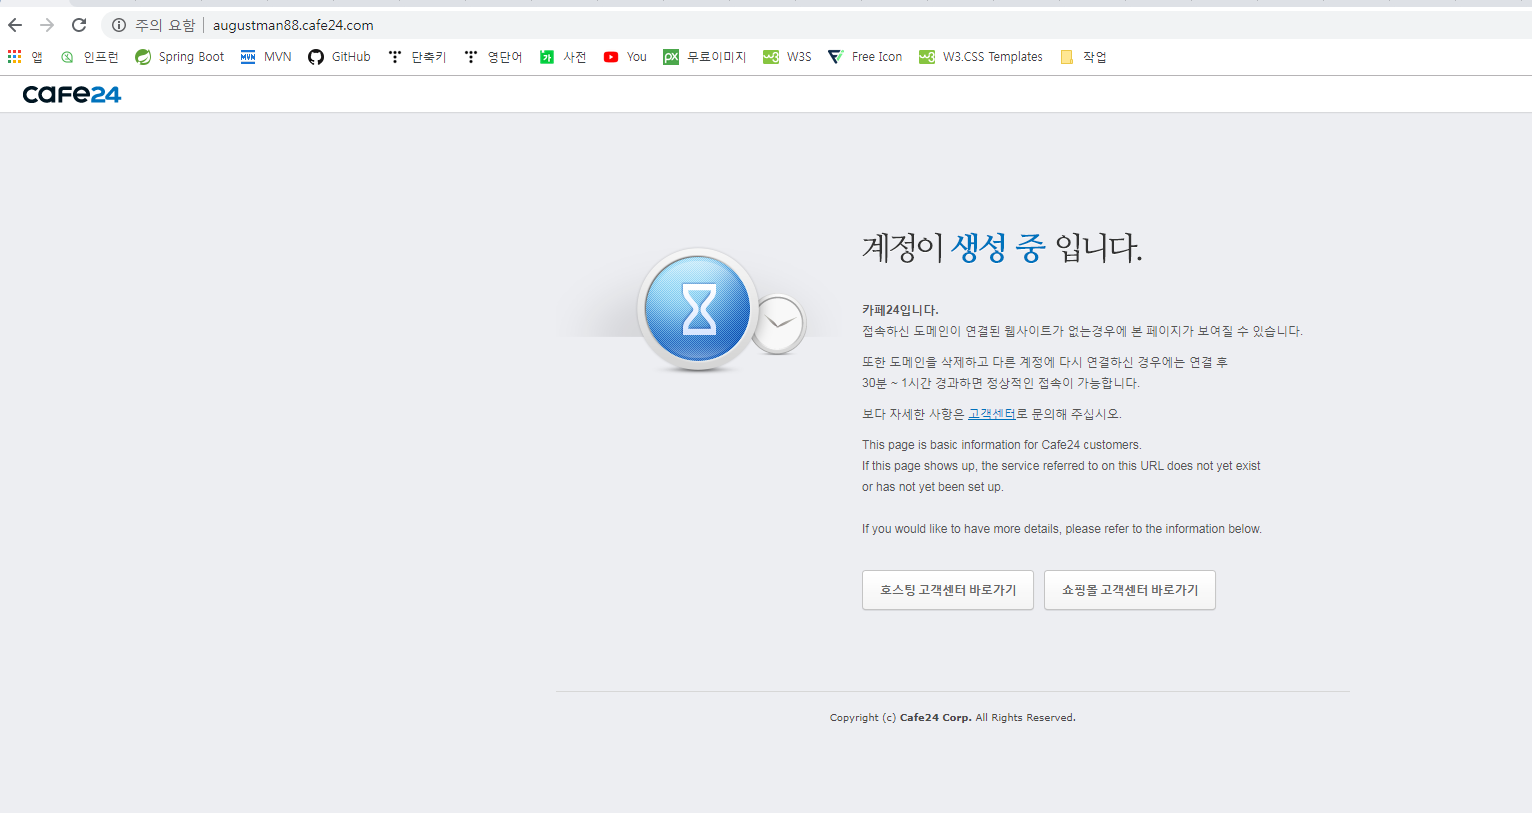Viewport: 1532px width, 813px height.
Task: Click the Cafe24 logo
Action: point(72,94)
